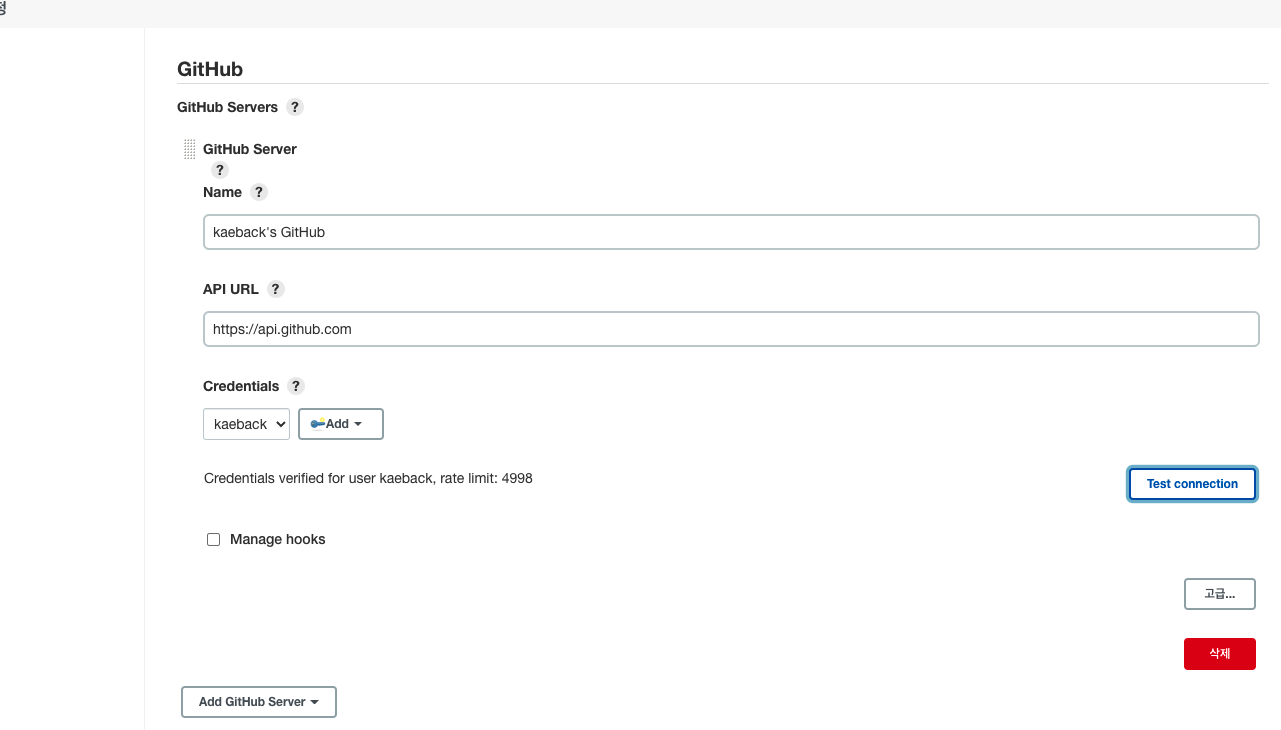Click the GitHub section heading
Screen dimensions: 1281x730
(210, 69)
